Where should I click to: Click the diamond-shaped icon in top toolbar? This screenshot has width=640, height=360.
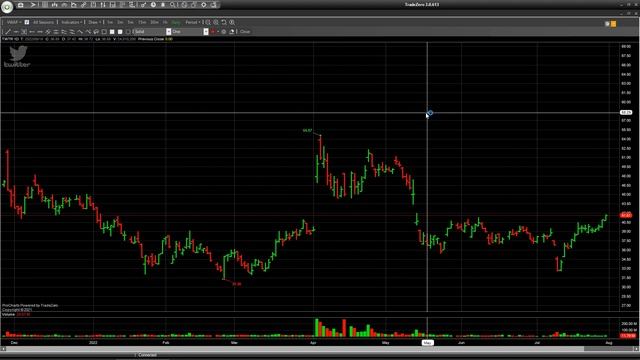204,5
